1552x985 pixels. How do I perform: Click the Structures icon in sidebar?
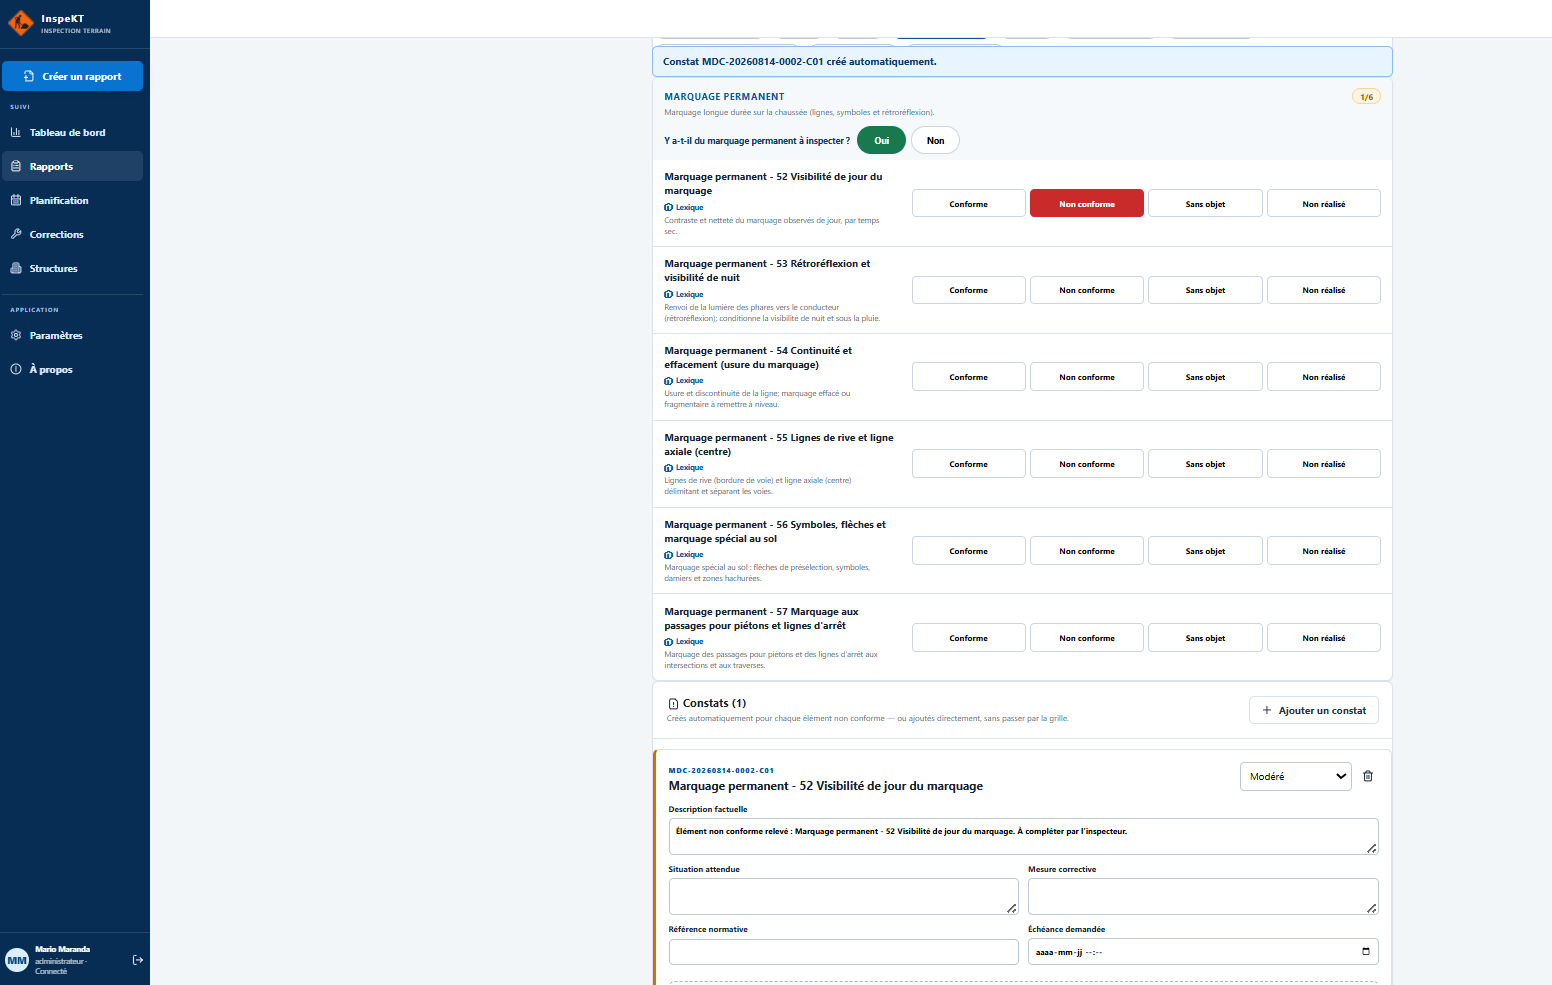[16, 268]
